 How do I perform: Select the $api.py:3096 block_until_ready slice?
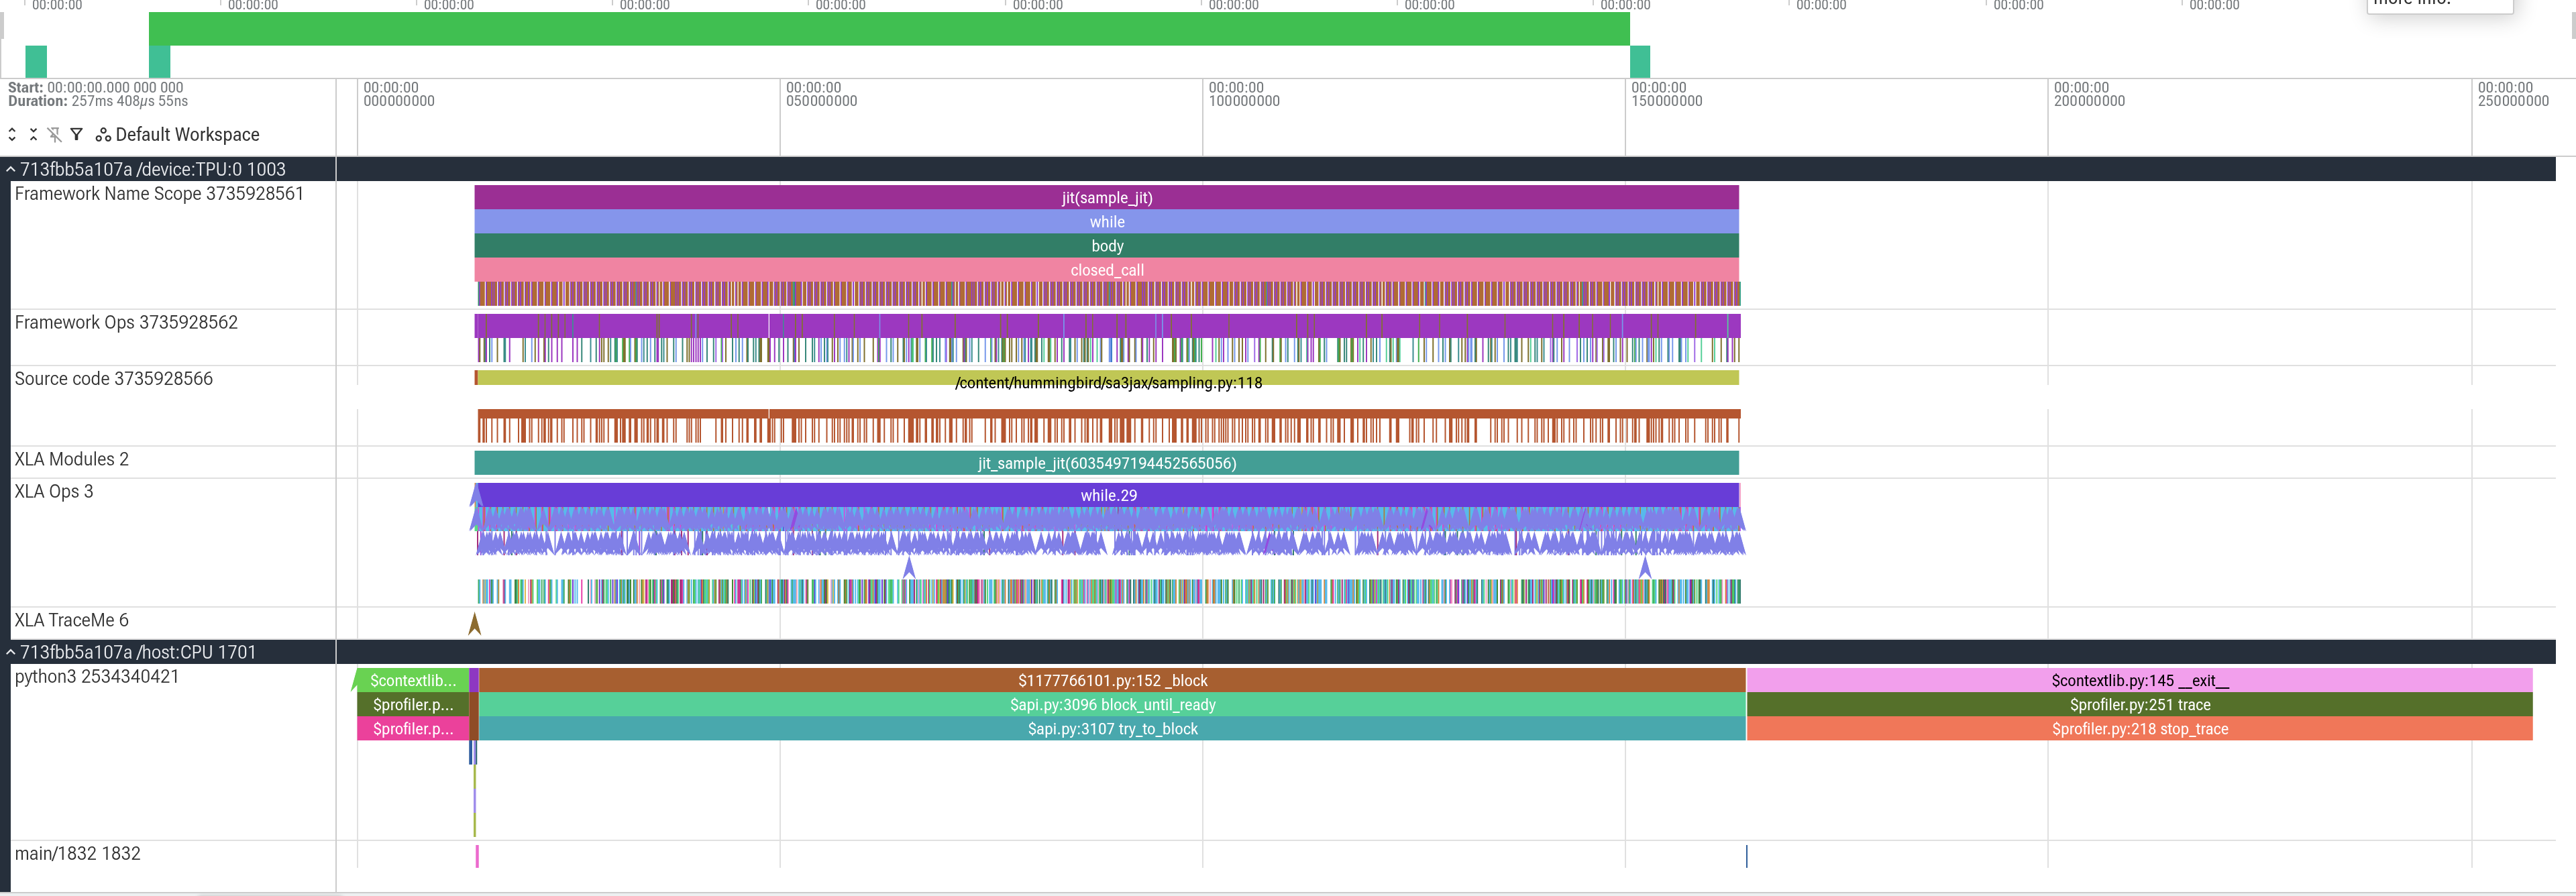click(x=1112, y=704)
